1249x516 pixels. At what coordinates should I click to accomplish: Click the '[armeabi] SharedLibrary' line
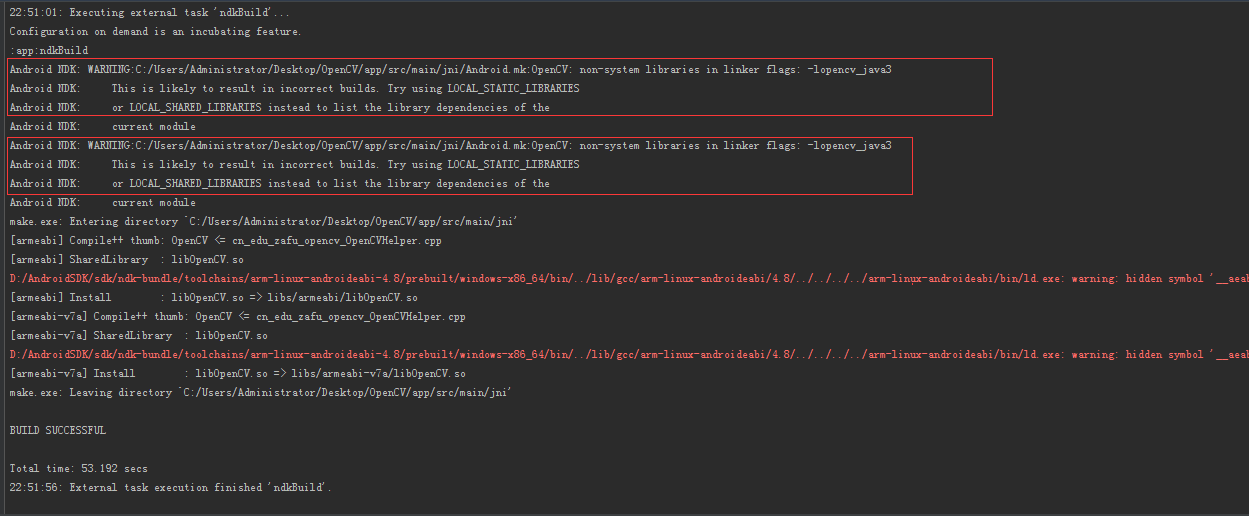tap(138, 259)
